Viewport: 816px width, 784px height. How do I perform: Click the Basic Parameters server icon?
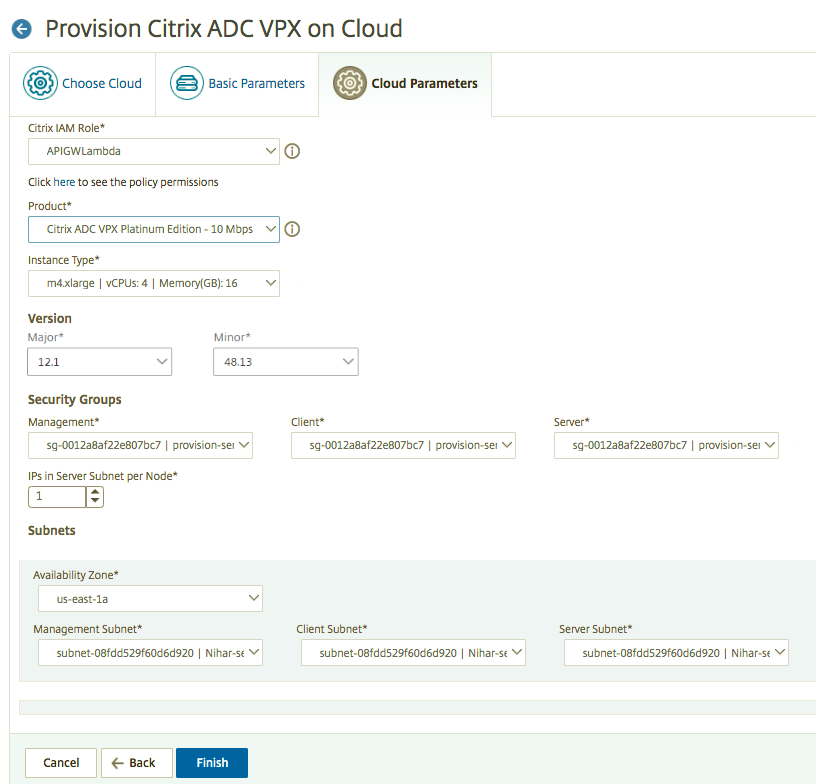pos(186,83)
